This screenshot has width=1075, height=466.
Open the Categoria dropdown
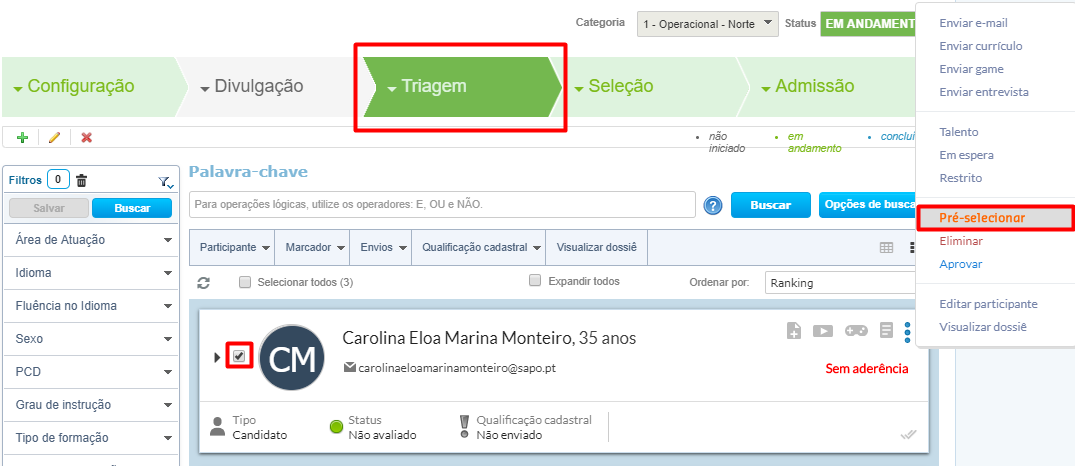tap(708, 23)
